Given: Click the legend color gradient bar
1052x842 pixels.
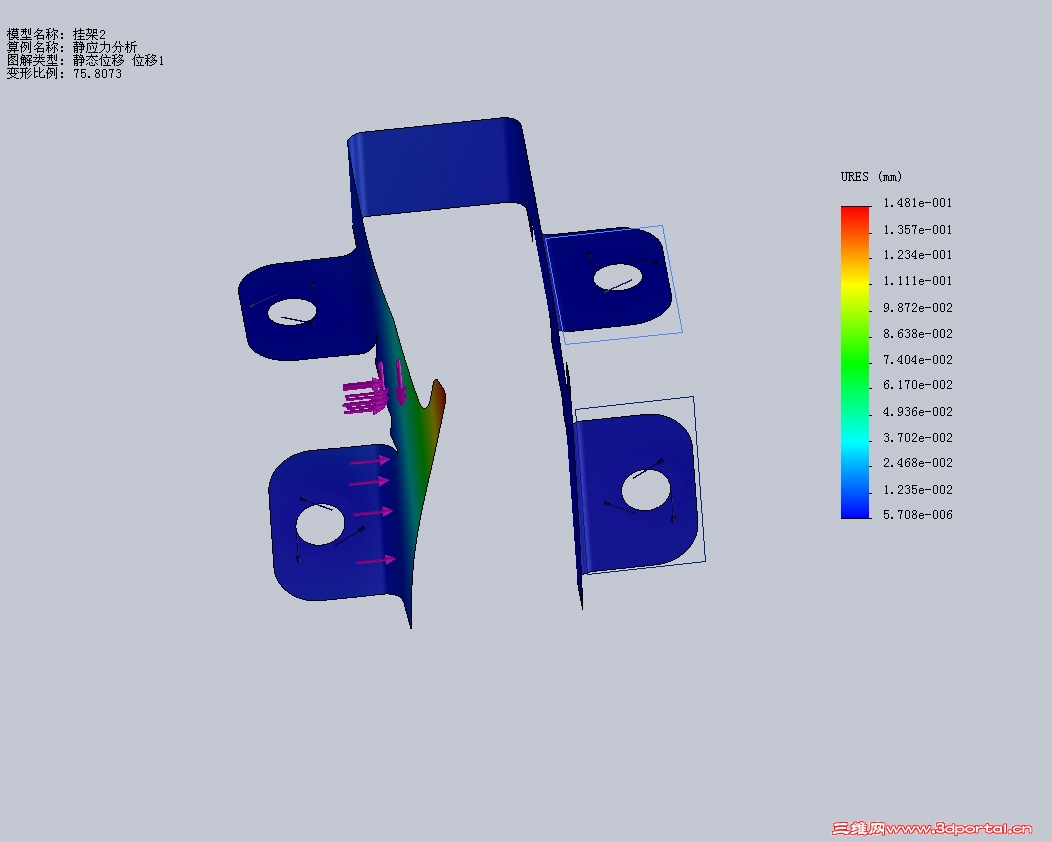Looking at the screenshot, I should click(855, 362).
